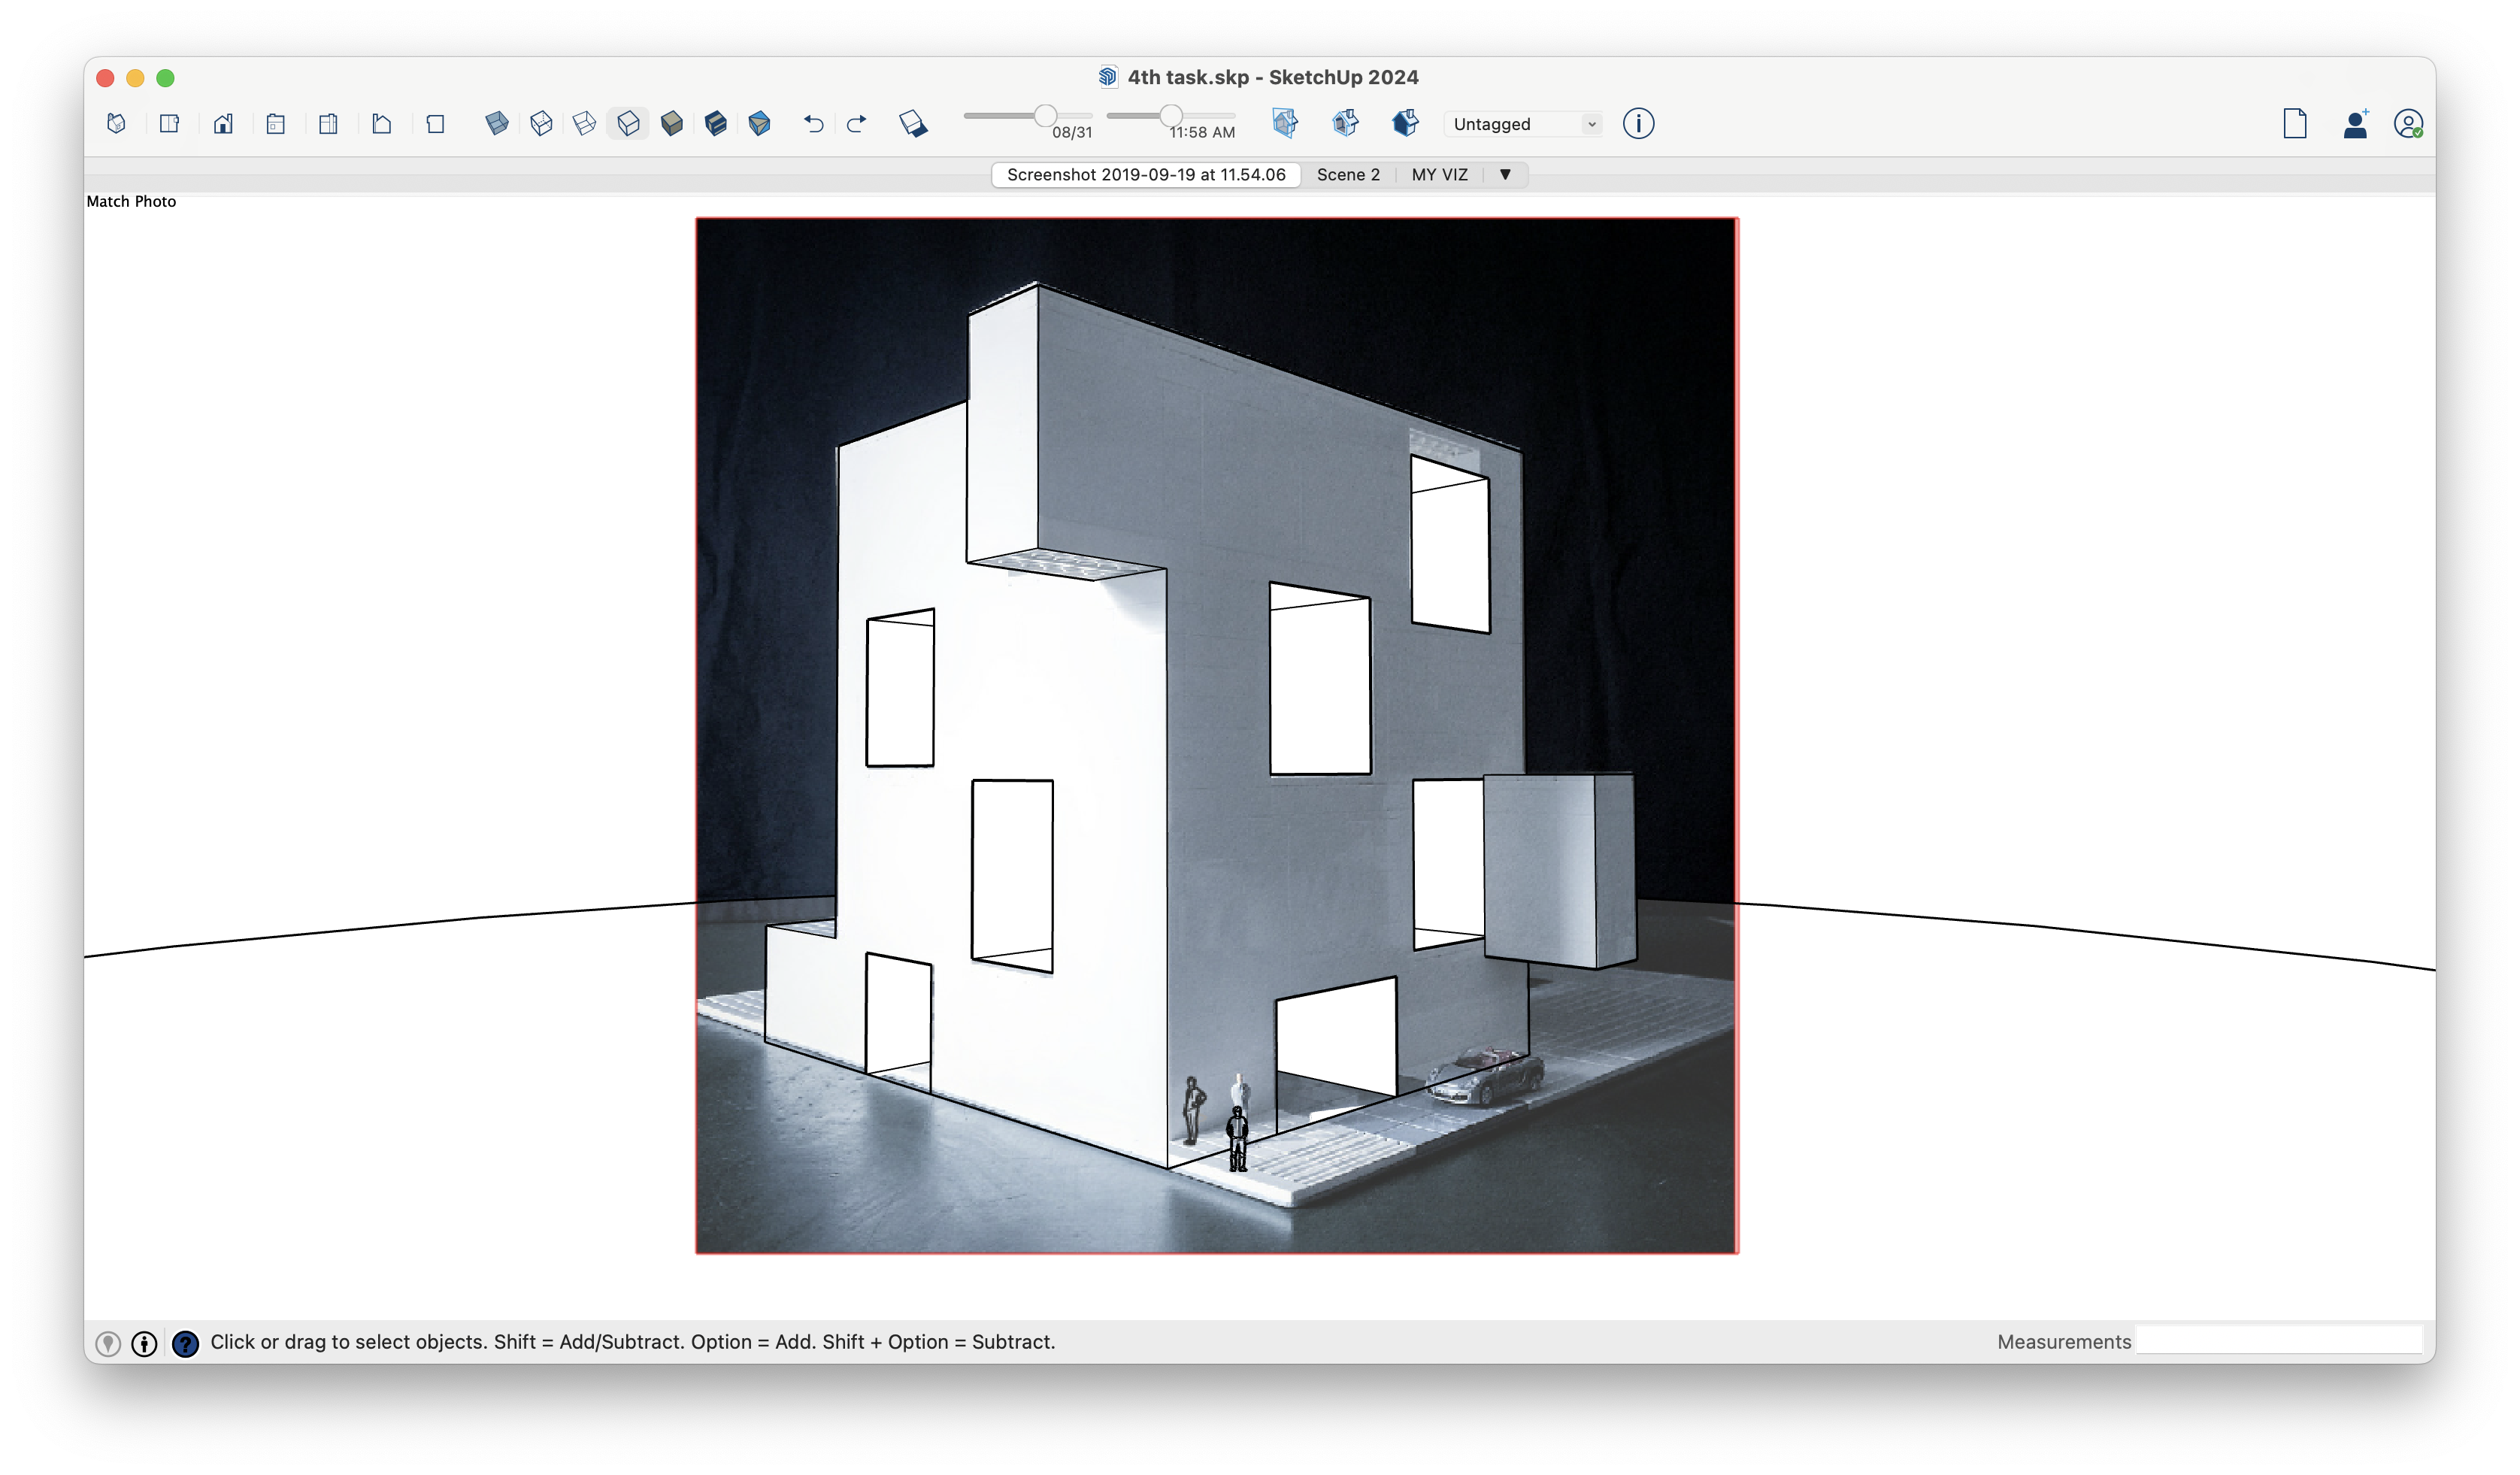This screenshot has height=1475, width=2520.
Task: Click the shadow date slider handle
Action: [x=1045, y=116]
